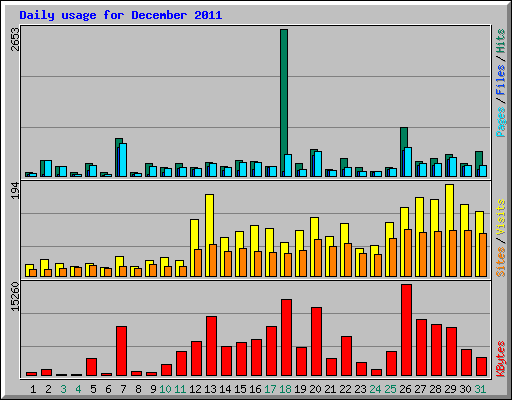Viewport: 512px width, 400px height.
Task: Click the day 23 axis label
Action: (360, 389)
